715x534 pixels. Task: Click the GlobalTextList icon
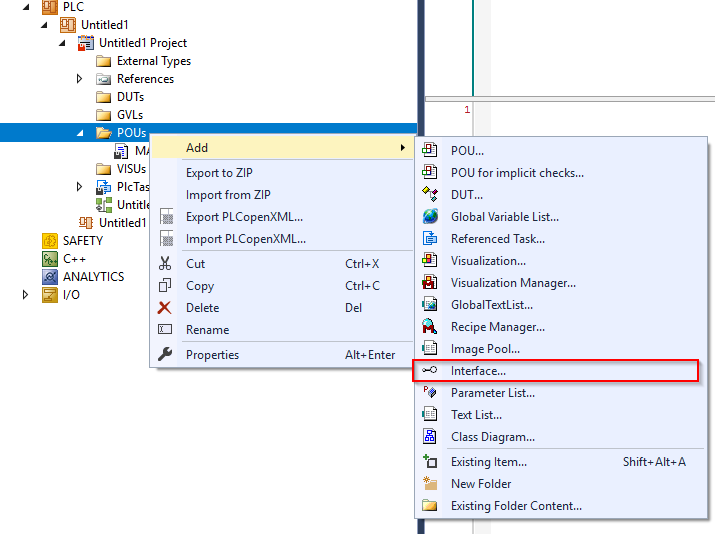430,304
